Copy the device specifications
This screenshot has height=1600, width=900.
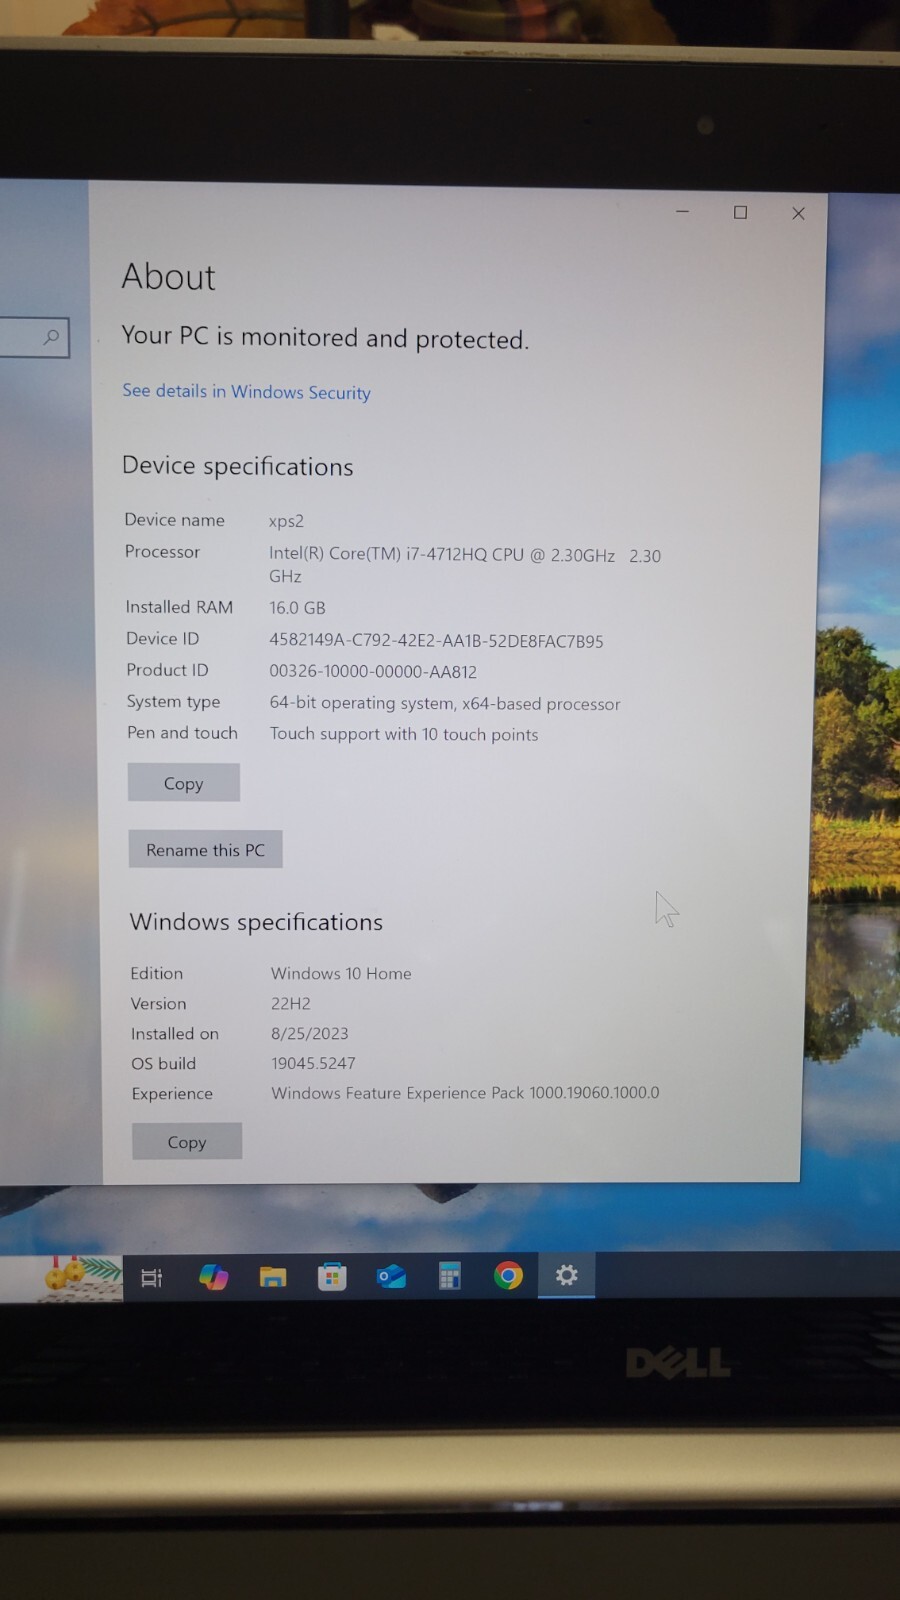pyautogui.click(x=184, y=783)
